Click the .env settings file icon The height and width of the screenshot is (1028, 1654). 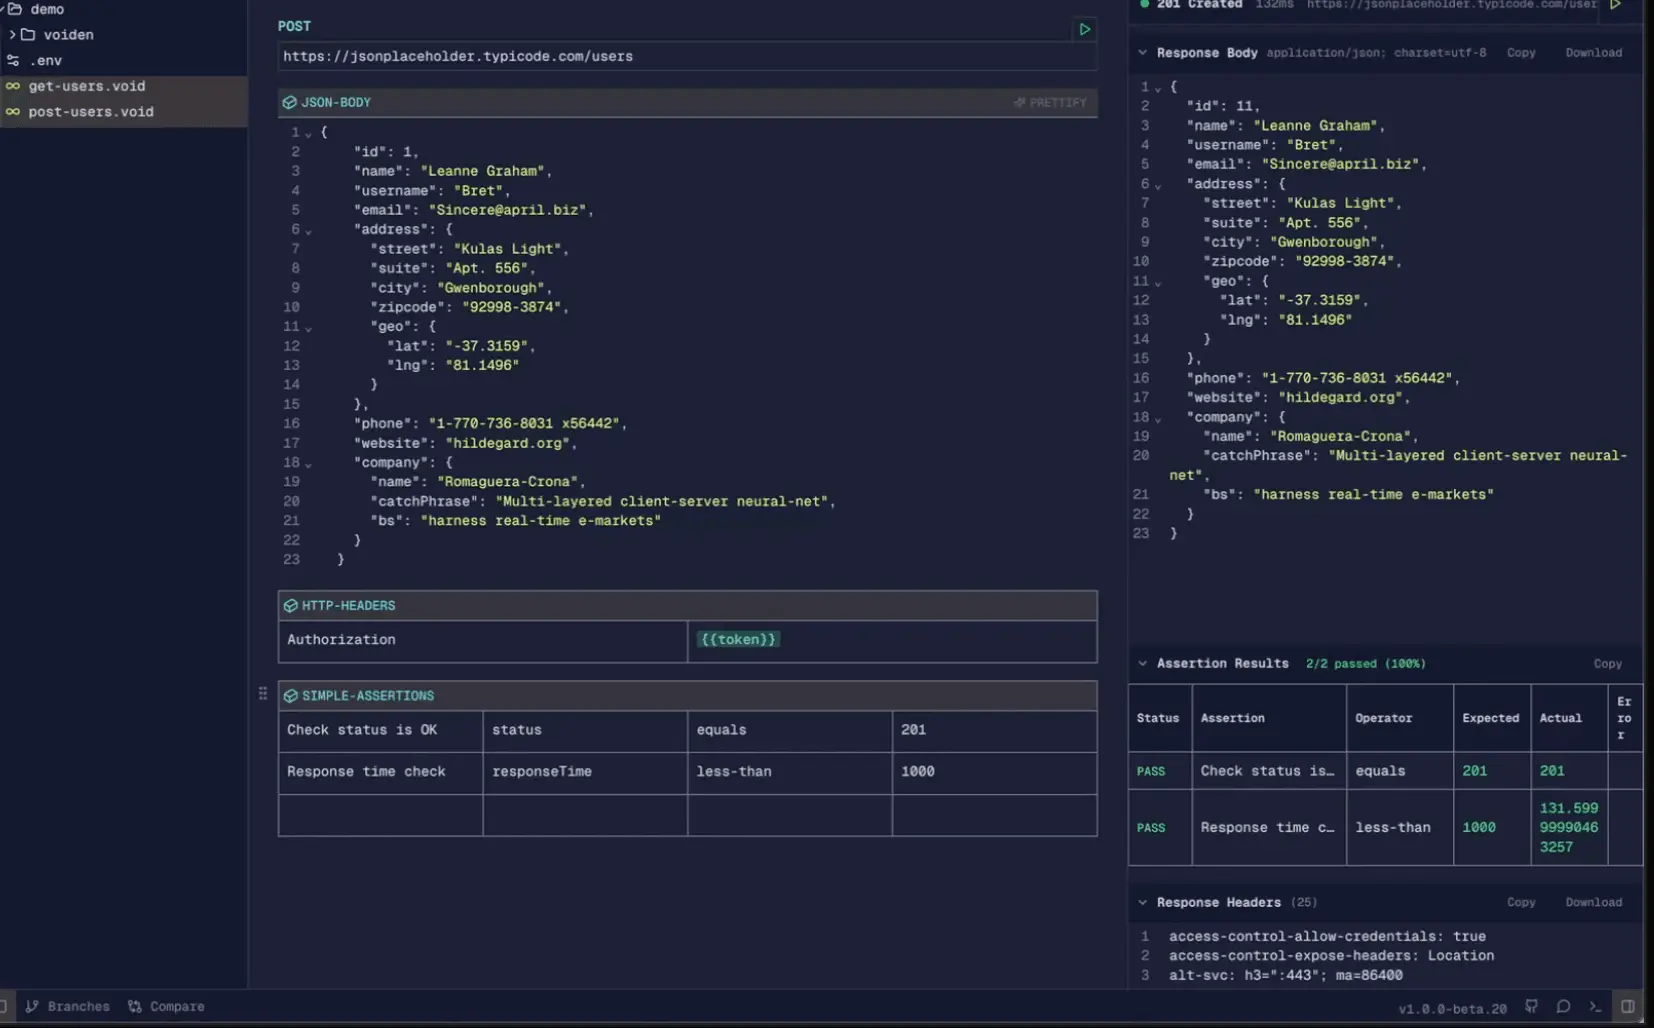(x=13, y=60)
